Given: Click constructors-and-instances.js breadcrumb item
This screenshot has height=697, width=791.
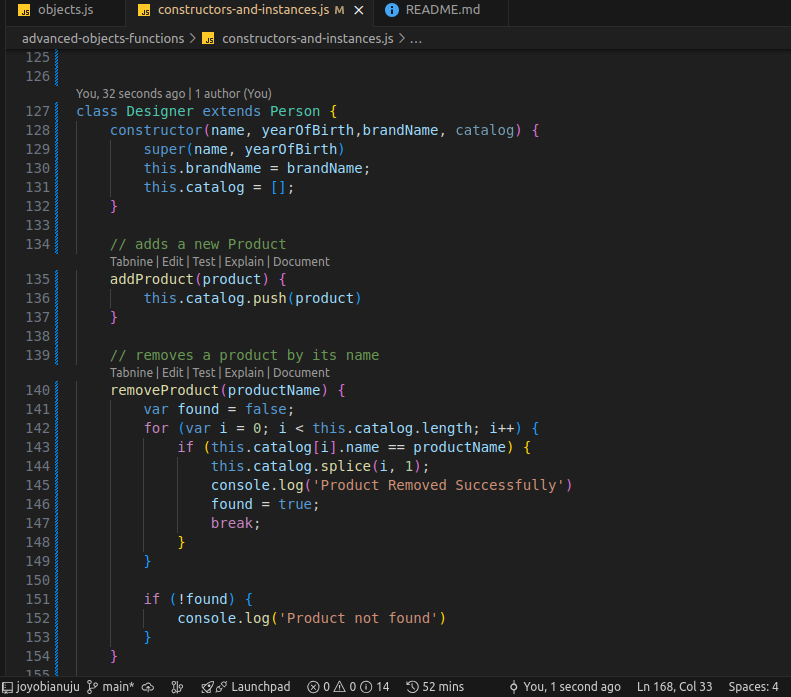Looking at the screenshot, I should 307,39.
